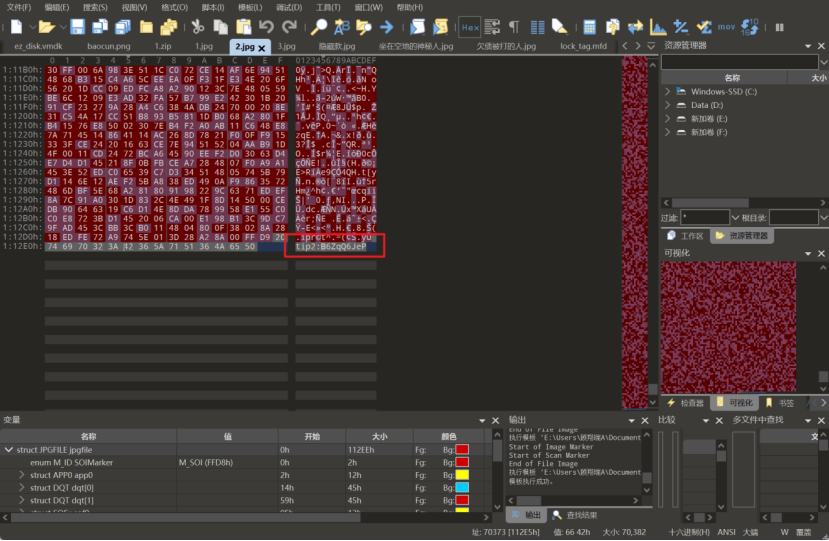The width and height of the screenshot is (829, 541).
Task: Click the Cut scissors icon
Action: click(197, 27)
